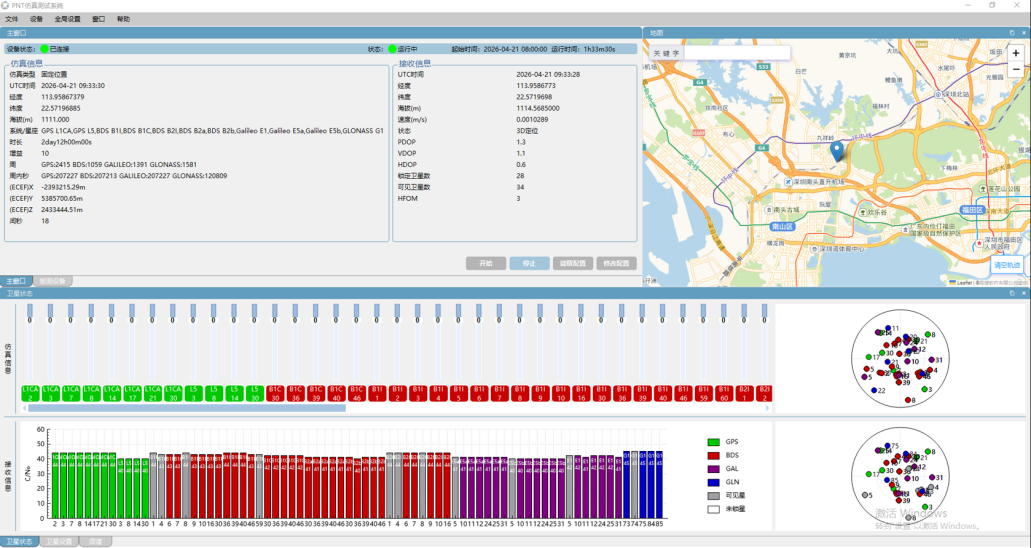Switch to the 频谱 tab

[91, 541]
